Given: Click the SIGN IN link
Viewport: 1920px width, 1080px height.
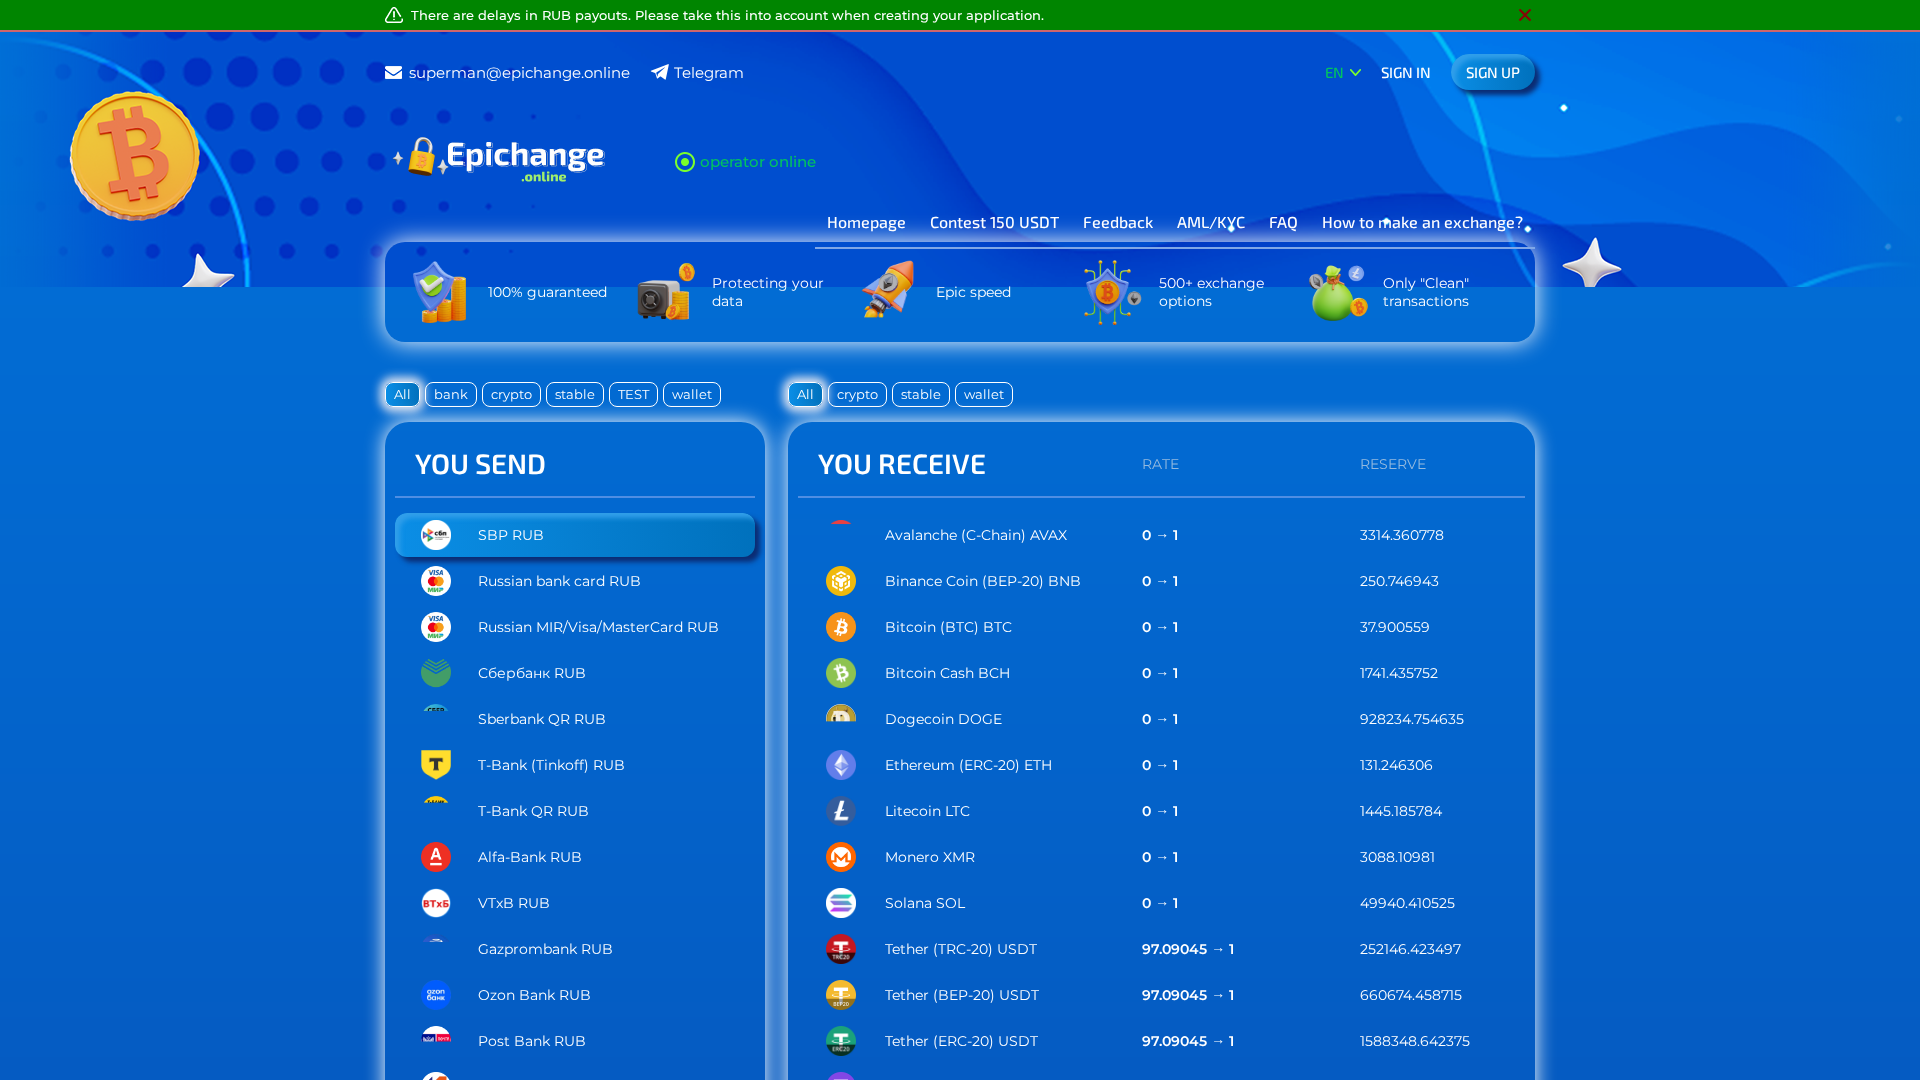Looking at the screenshot, I should [x=1405, y=73].
